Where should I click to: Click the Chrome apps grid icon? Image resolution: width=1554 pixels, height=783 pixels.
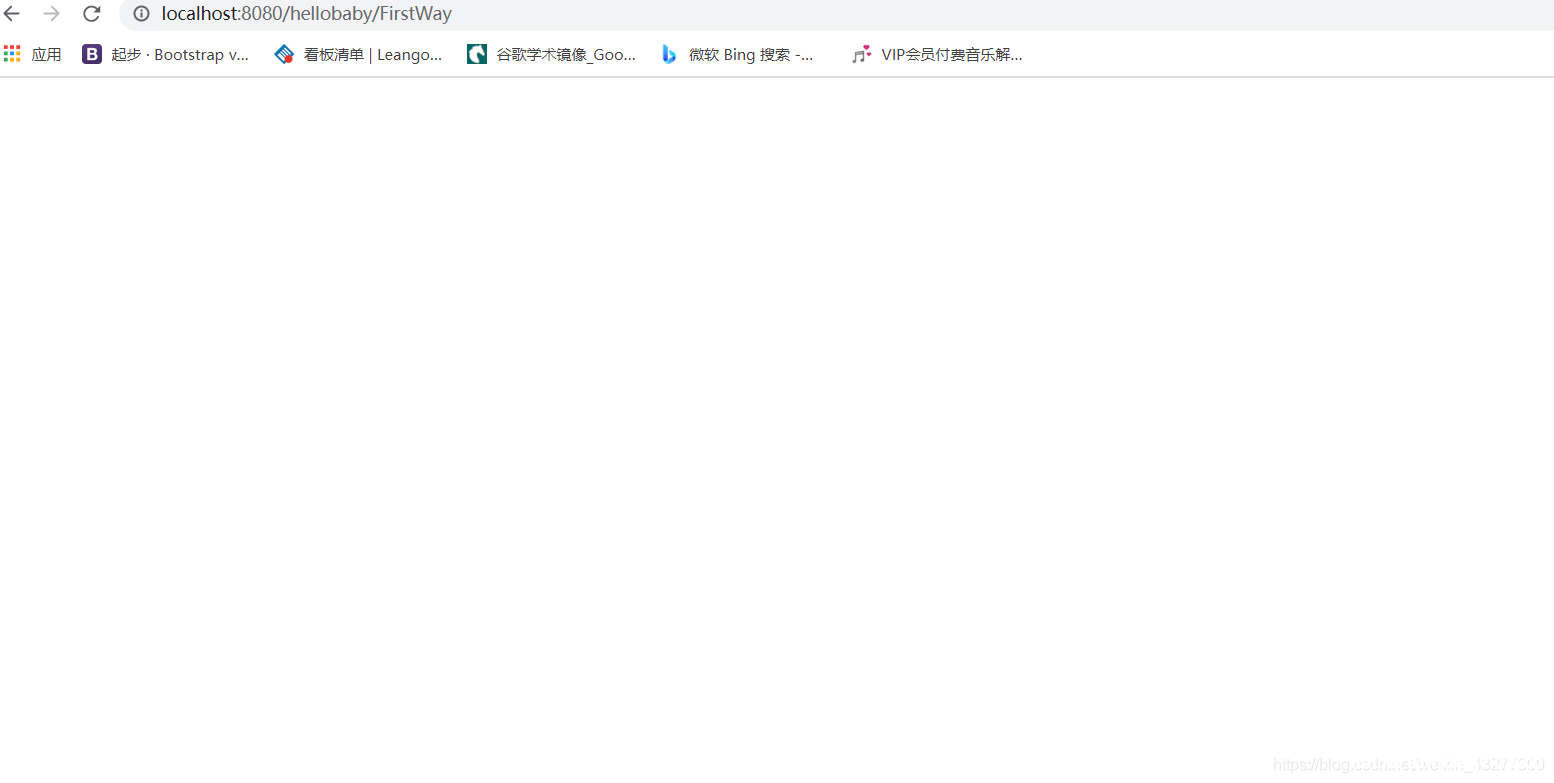pyautogui.click(x=12, y=53)
